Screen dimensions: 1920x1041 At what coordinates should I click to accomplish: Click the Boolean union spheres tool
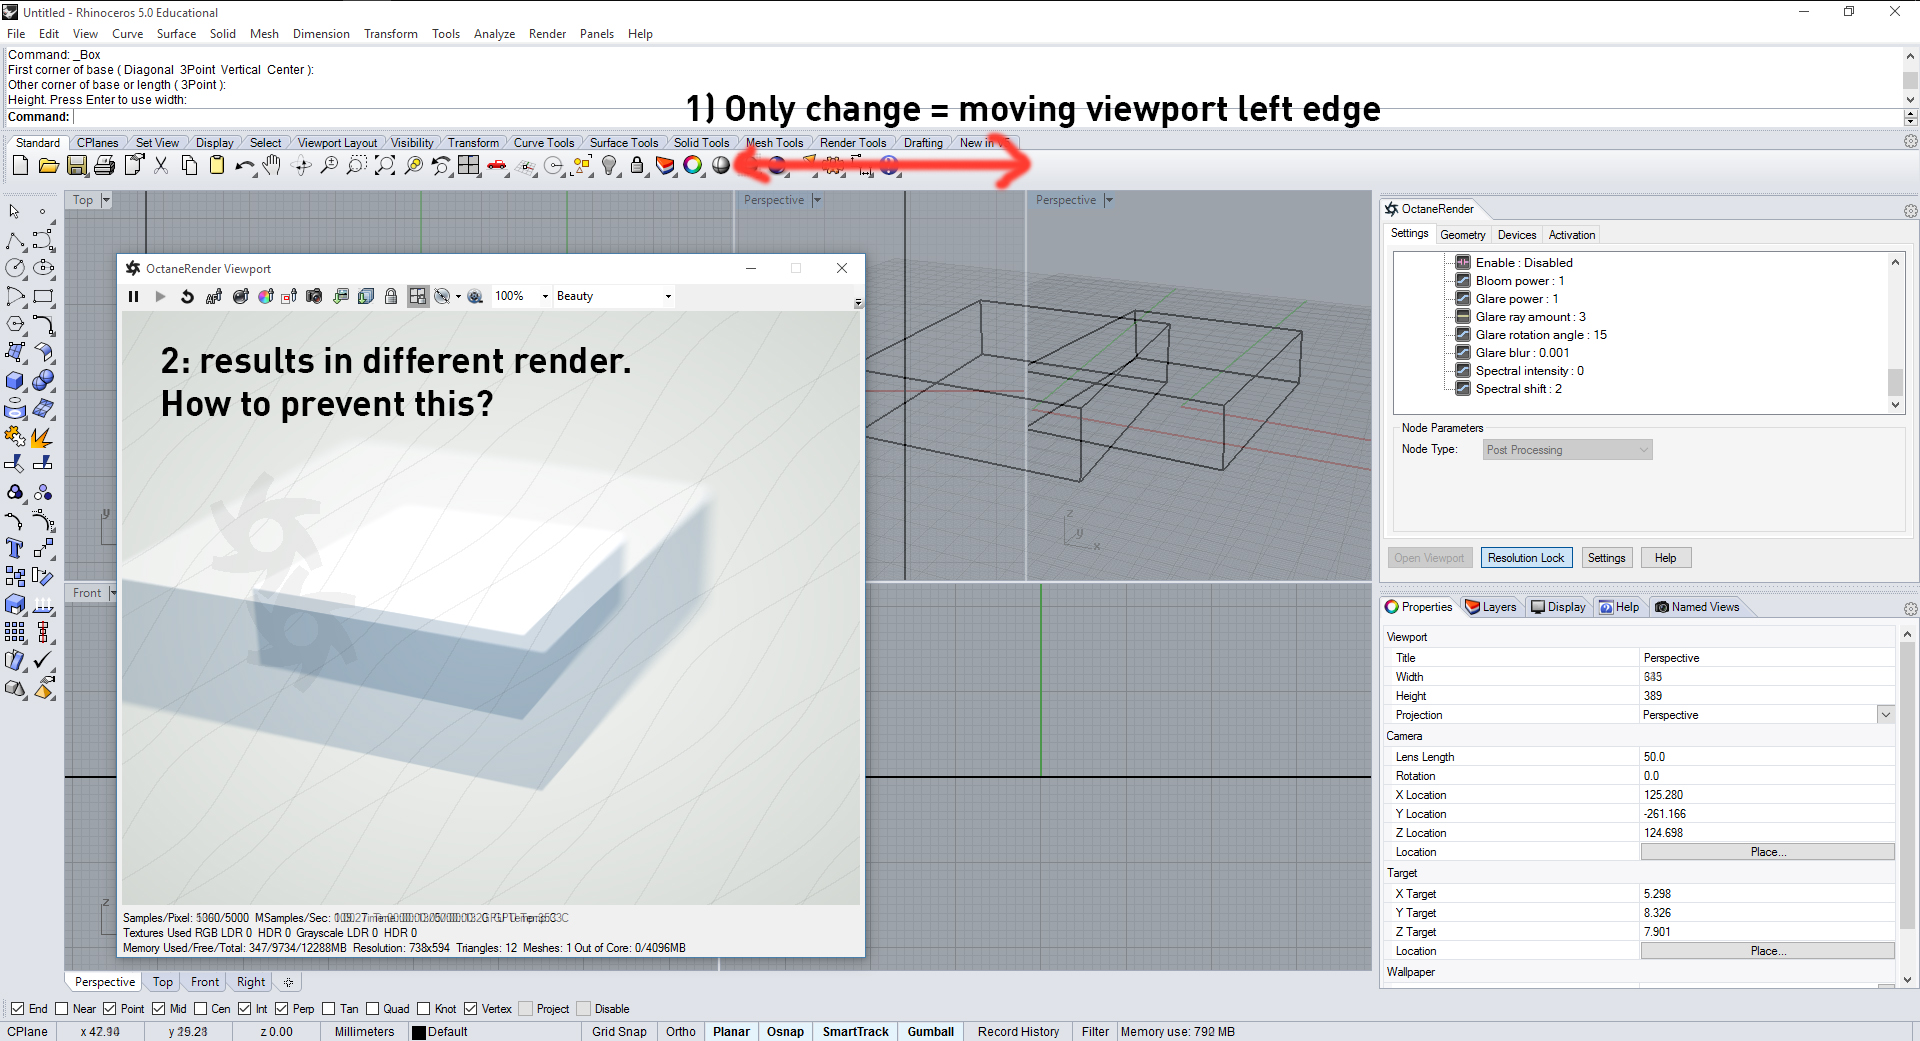pyautogui.click(x=43, y=381)
